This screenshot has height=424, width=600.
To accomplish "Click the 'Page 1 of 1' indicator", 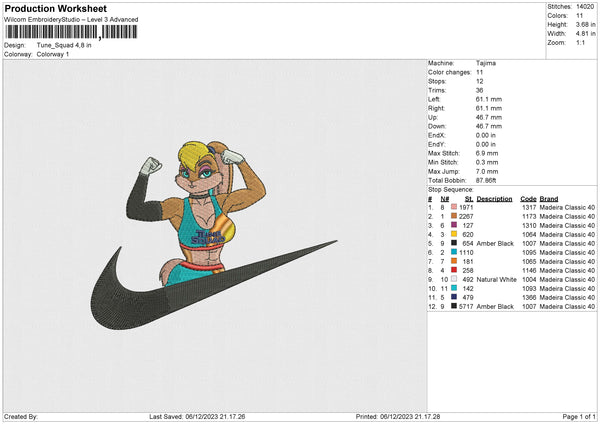I will point(579,416).
